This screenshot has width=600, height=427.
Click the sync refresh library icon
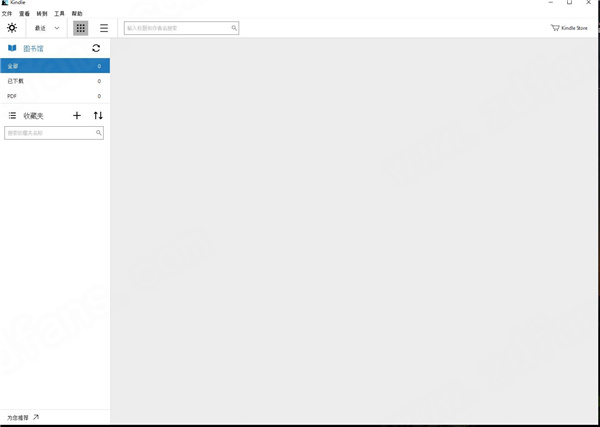(x=96, y=48)
